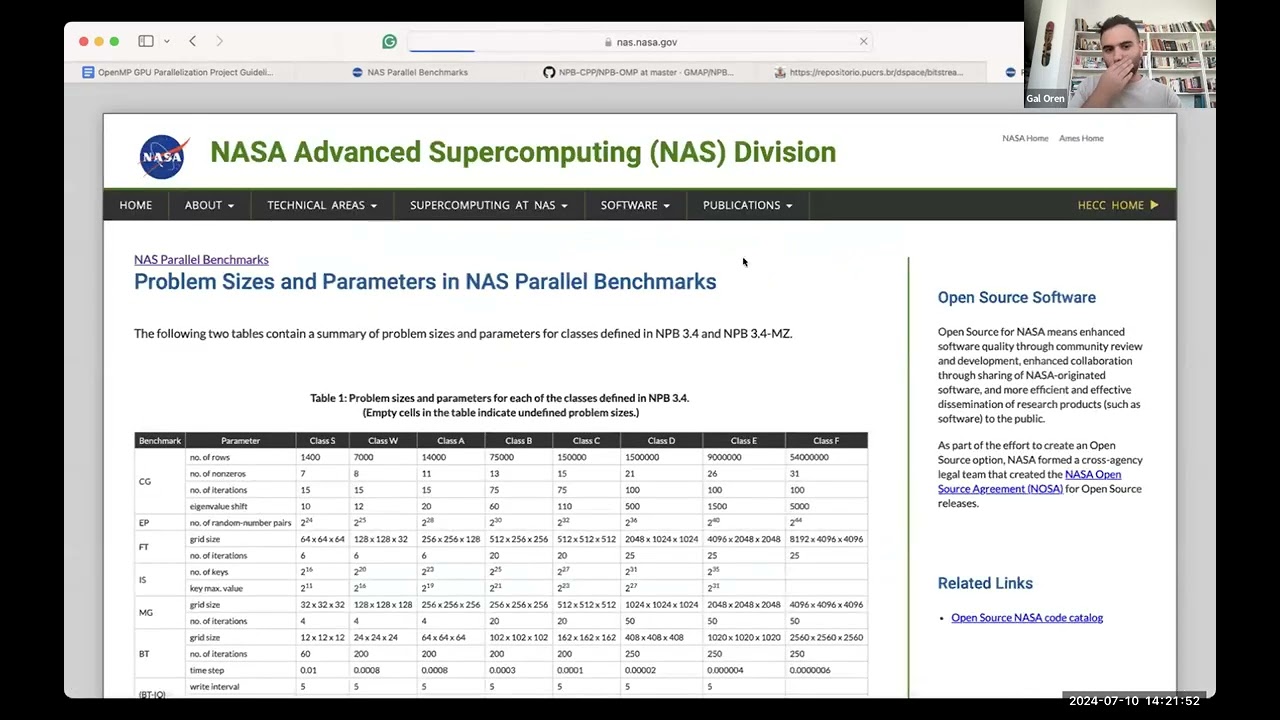1280x720 pixels.
Task: Stop the page load with the X icon
Action: tap(863, 41)
